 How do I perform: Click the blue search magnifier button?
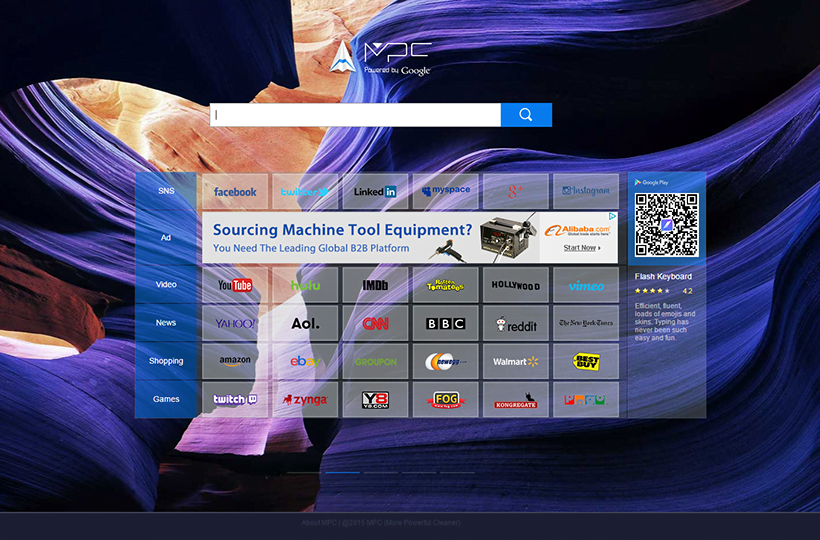pos(526,114)
